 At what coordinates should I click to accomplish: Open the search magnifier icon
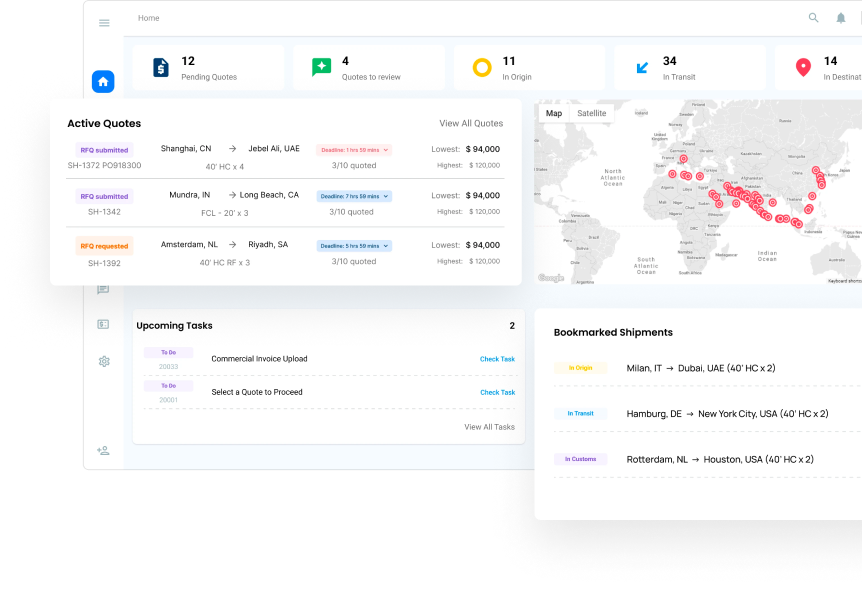pos(813,18)
